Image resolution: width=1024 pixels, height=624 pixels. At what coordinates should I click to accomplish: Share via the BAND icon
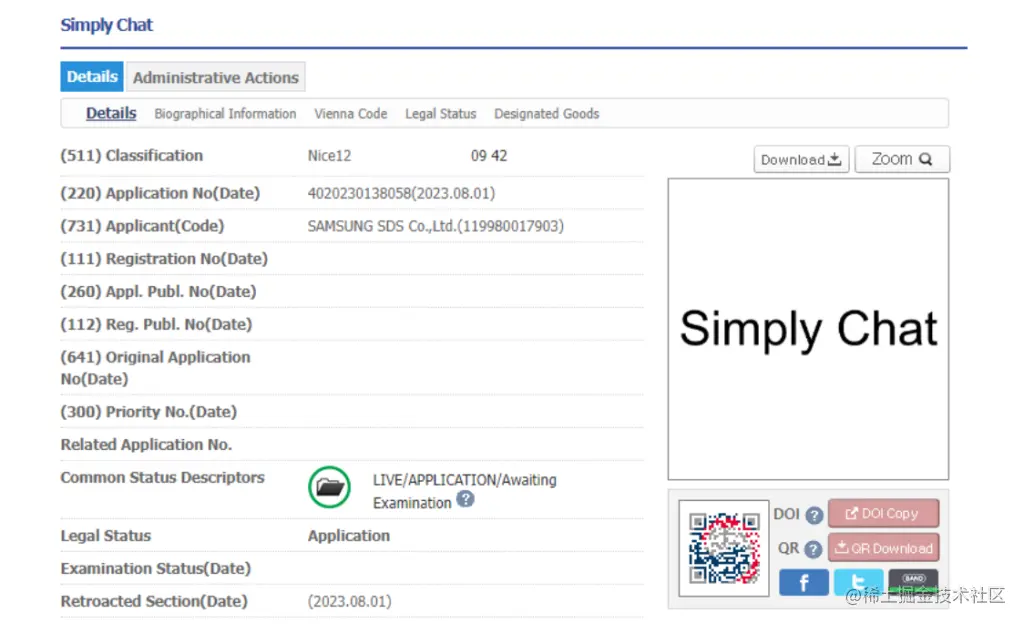[914, 582]
